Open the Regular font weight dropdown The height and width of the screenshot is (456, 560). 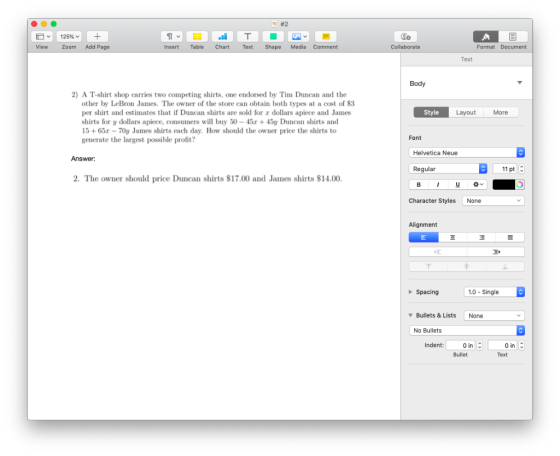click(448, 169)
